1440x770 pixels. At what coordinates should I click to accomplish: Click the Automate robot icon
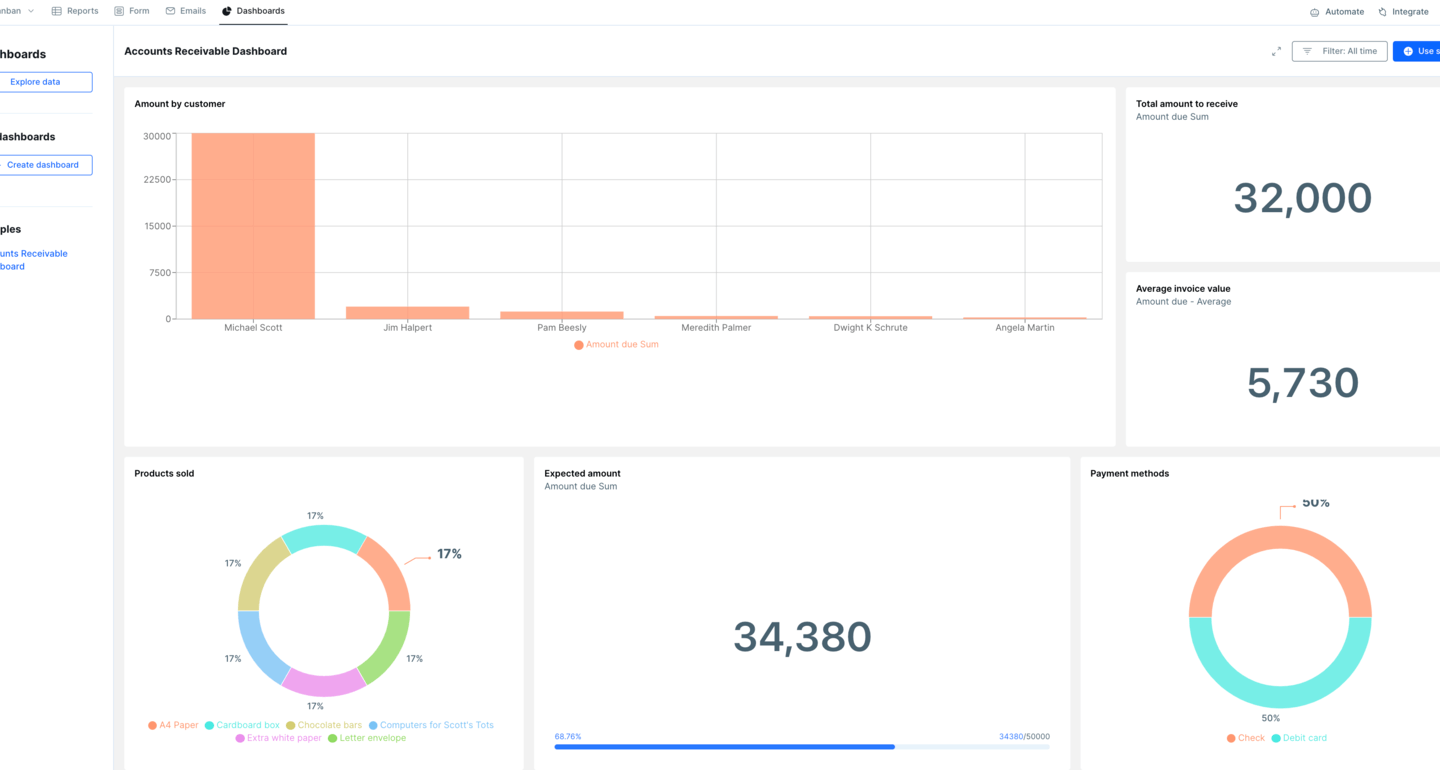point(1314,12)
